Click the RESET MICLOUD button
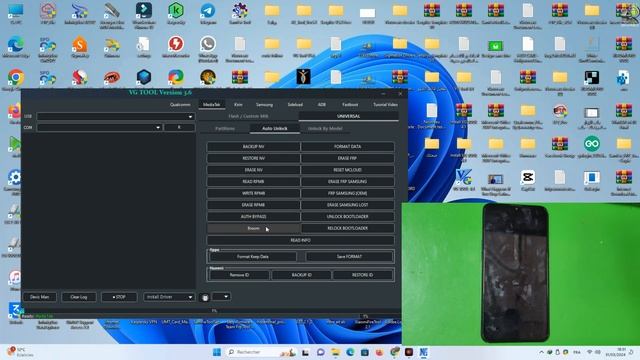The image size is (640, 360). coord(348,170)
